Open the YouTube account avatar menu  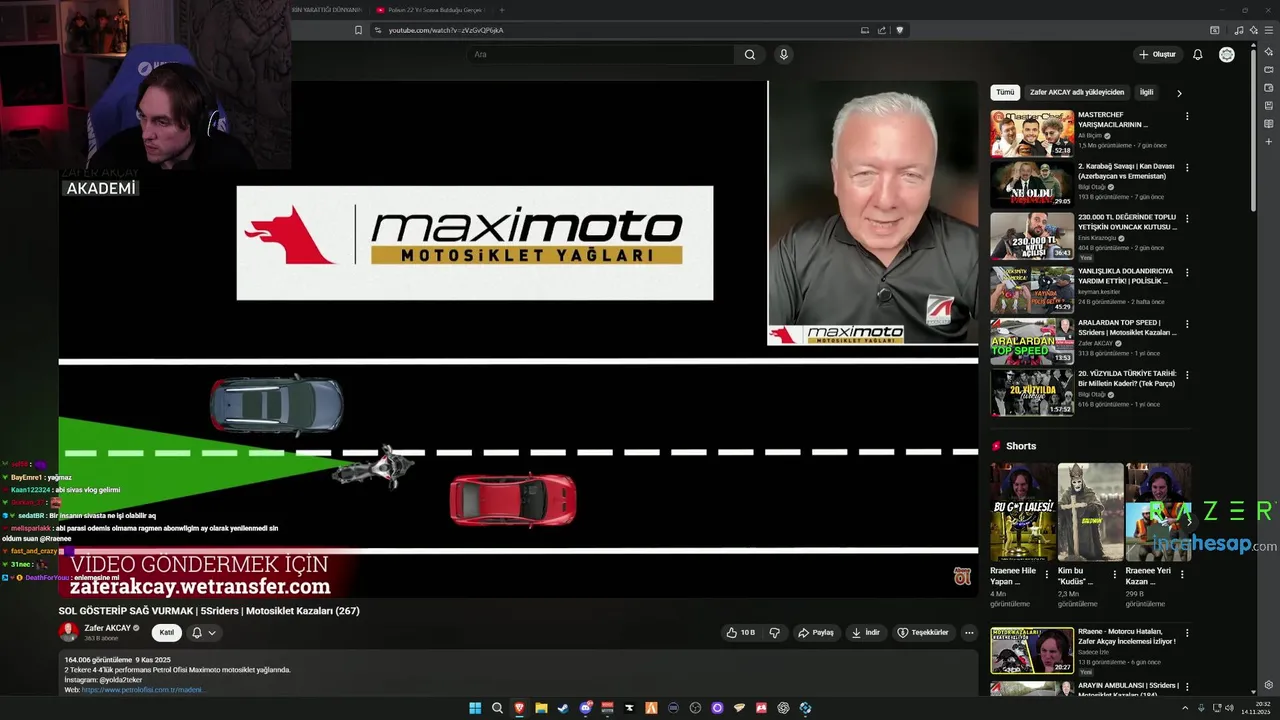coord(1227,54)
